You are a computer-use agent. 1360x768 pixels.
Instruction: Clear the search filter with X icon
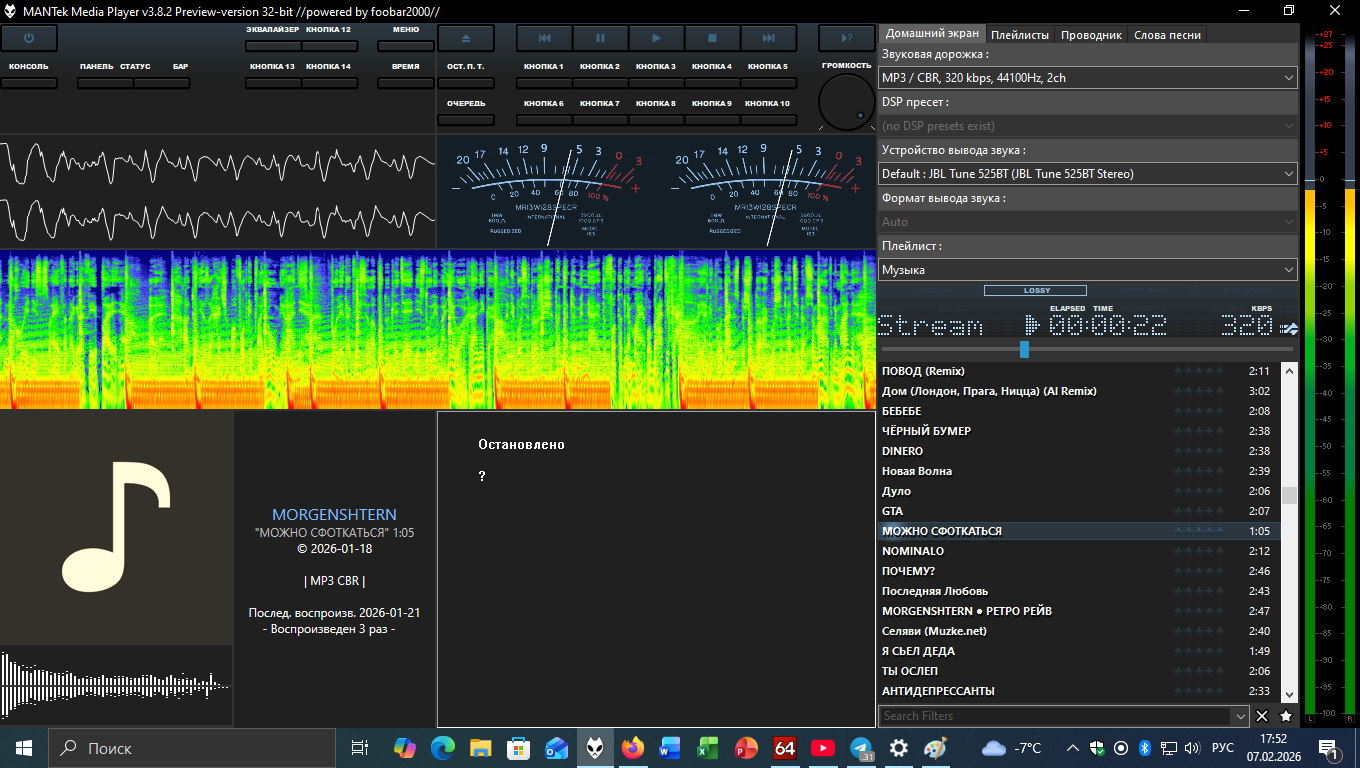1262,716
